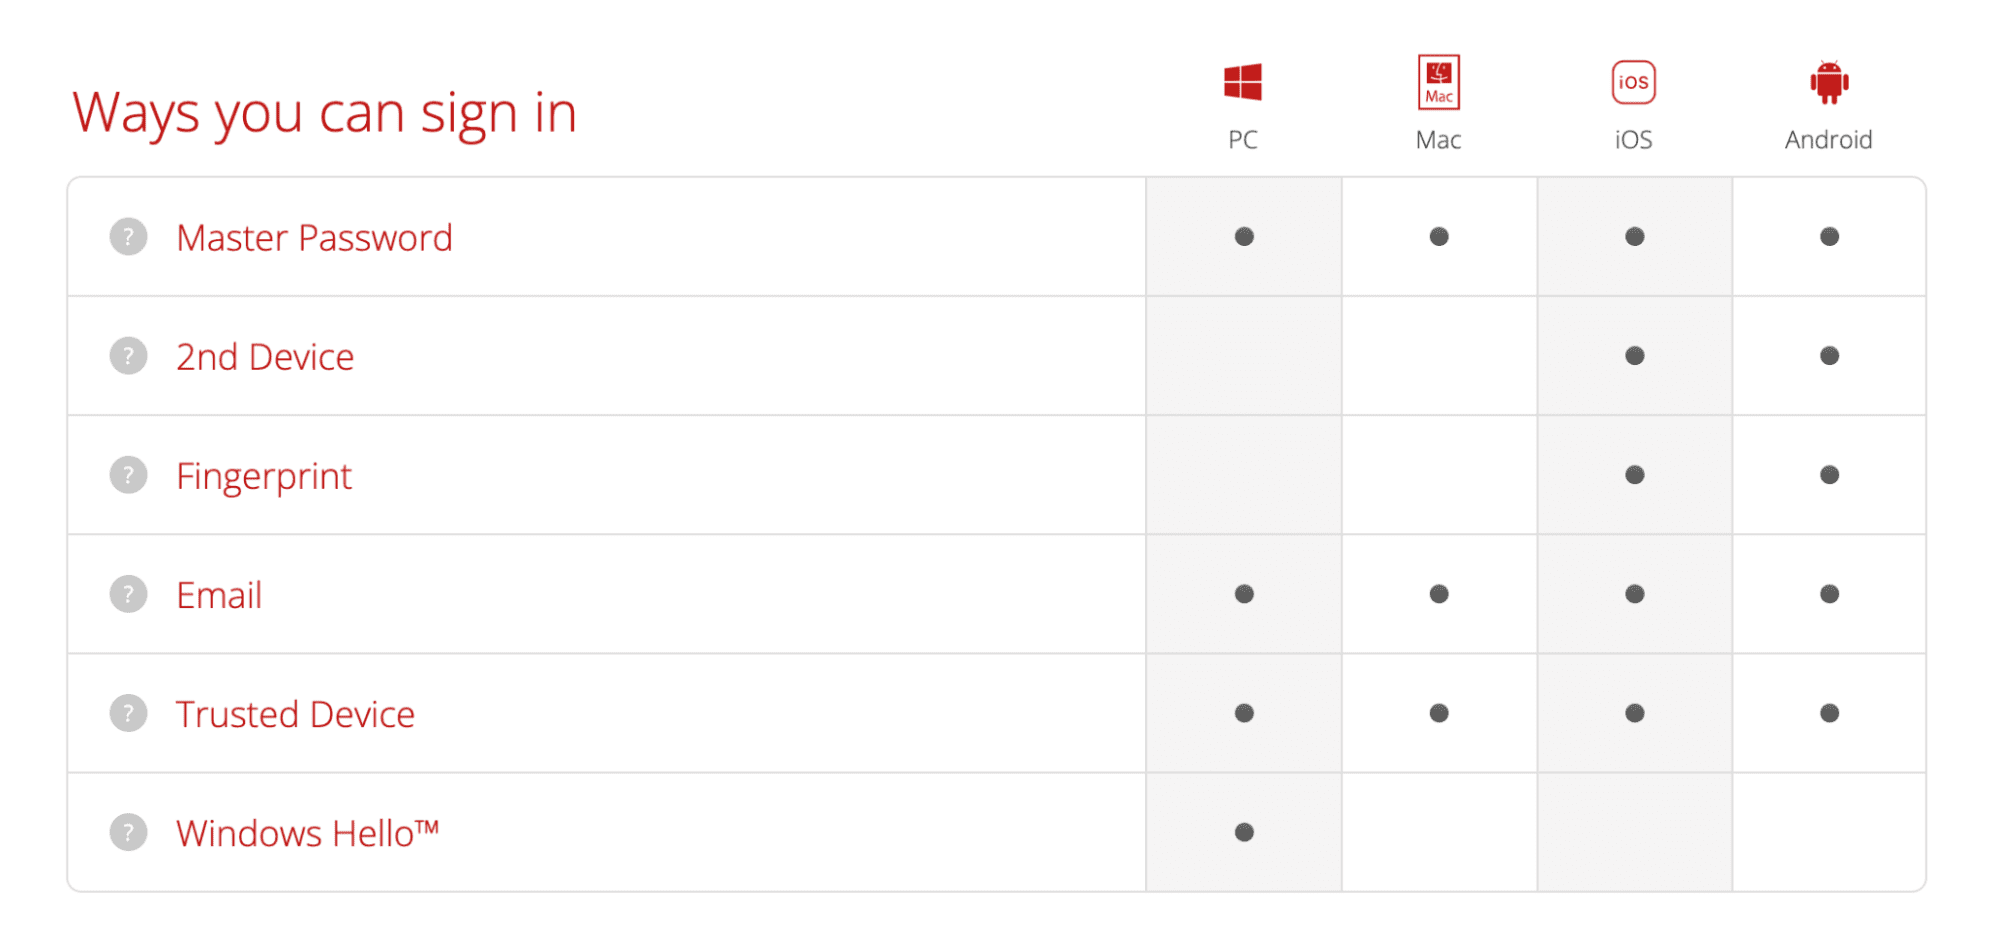Open help icon beside Master Password
Viewport: 1999px width, 946px height.
[128, 237]
